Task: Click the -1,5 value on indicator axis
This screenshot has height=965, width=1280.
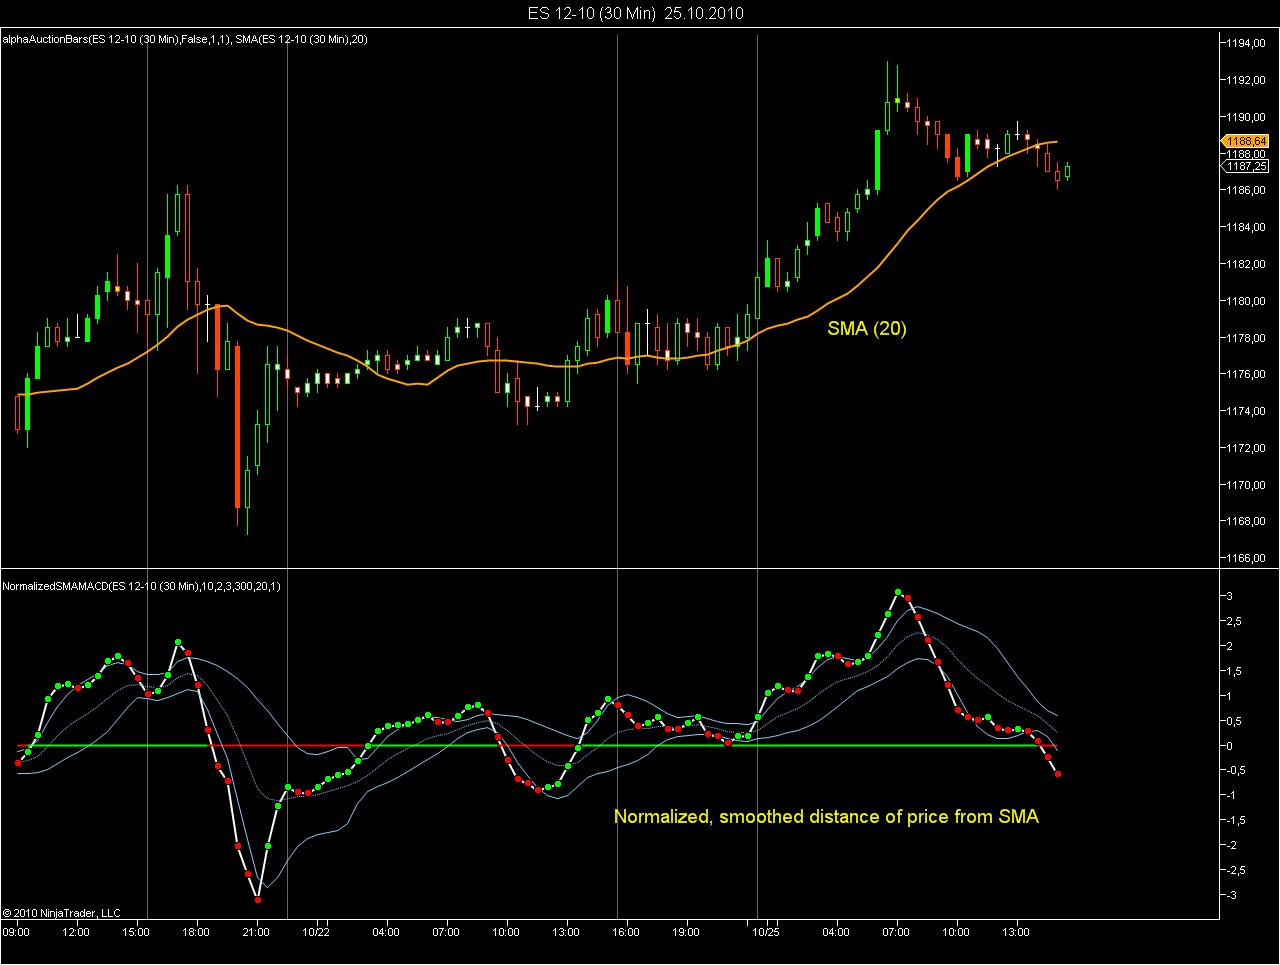Action: (x=1237, y=820)
